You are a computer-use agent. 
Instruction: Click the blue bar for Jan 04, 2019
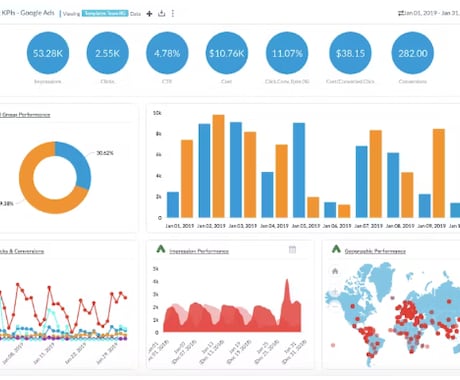267,195
